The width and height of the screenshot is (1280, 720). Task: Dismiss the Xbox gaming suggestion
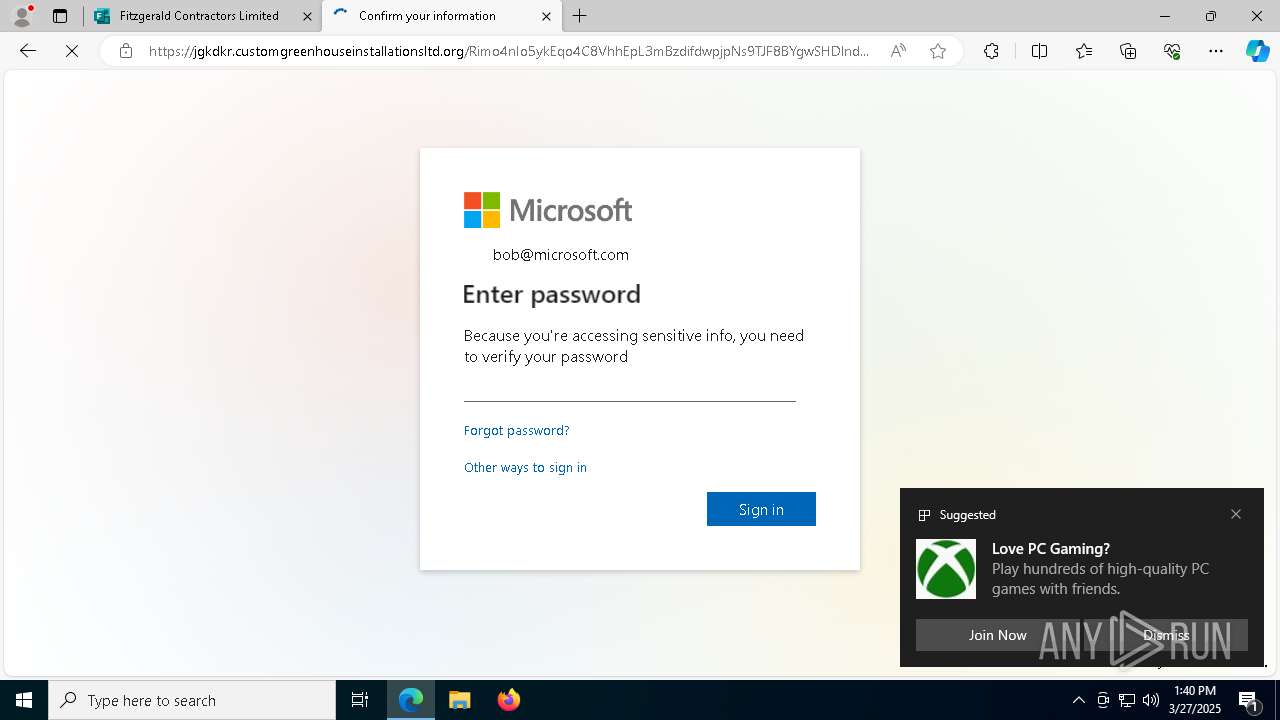pyautogui.click(x=1166, y=635)
